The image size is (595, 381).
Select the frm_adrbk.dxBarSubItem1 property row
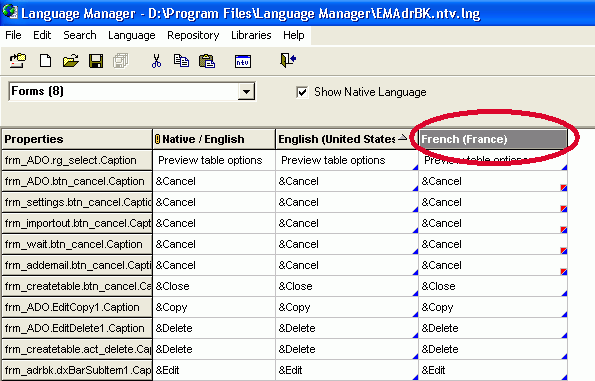pyautogui.click(x=77, y=370)
